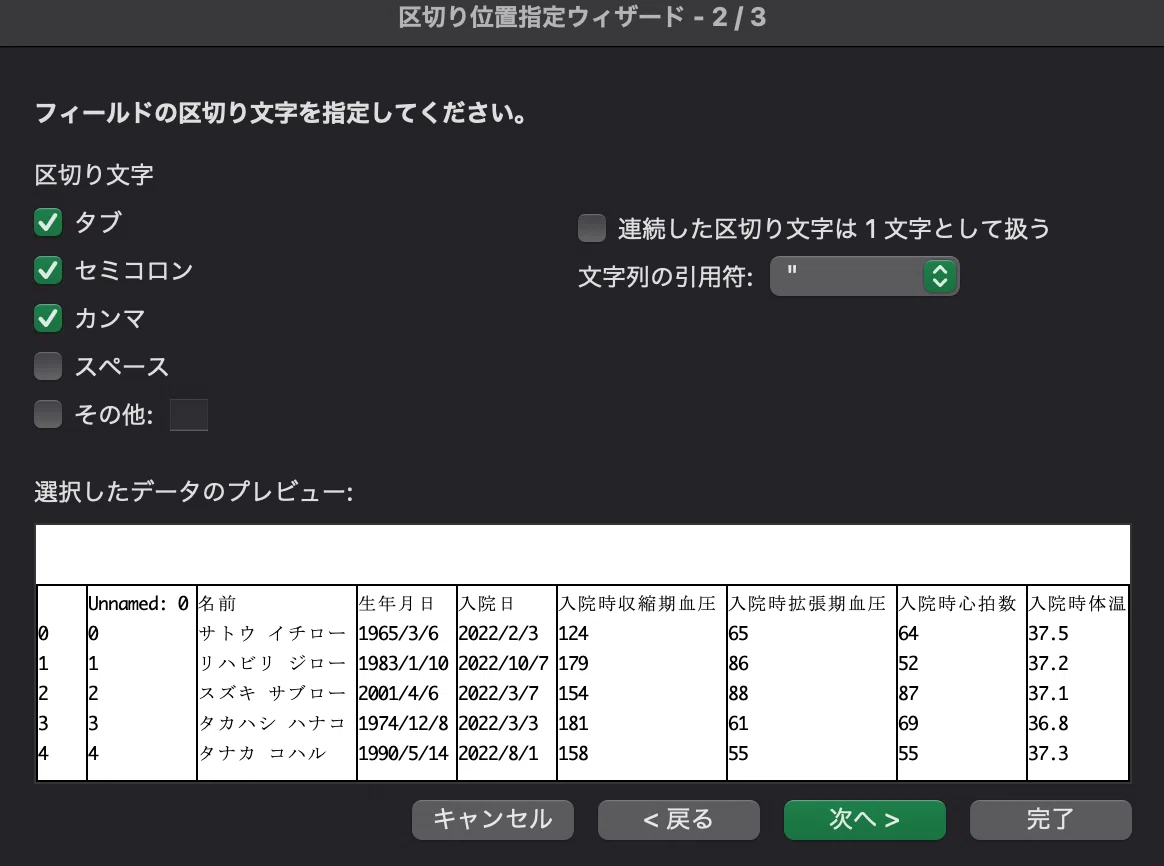
Task: Select the 入院時心拍数 column header
Action: [x=957, y=603]
